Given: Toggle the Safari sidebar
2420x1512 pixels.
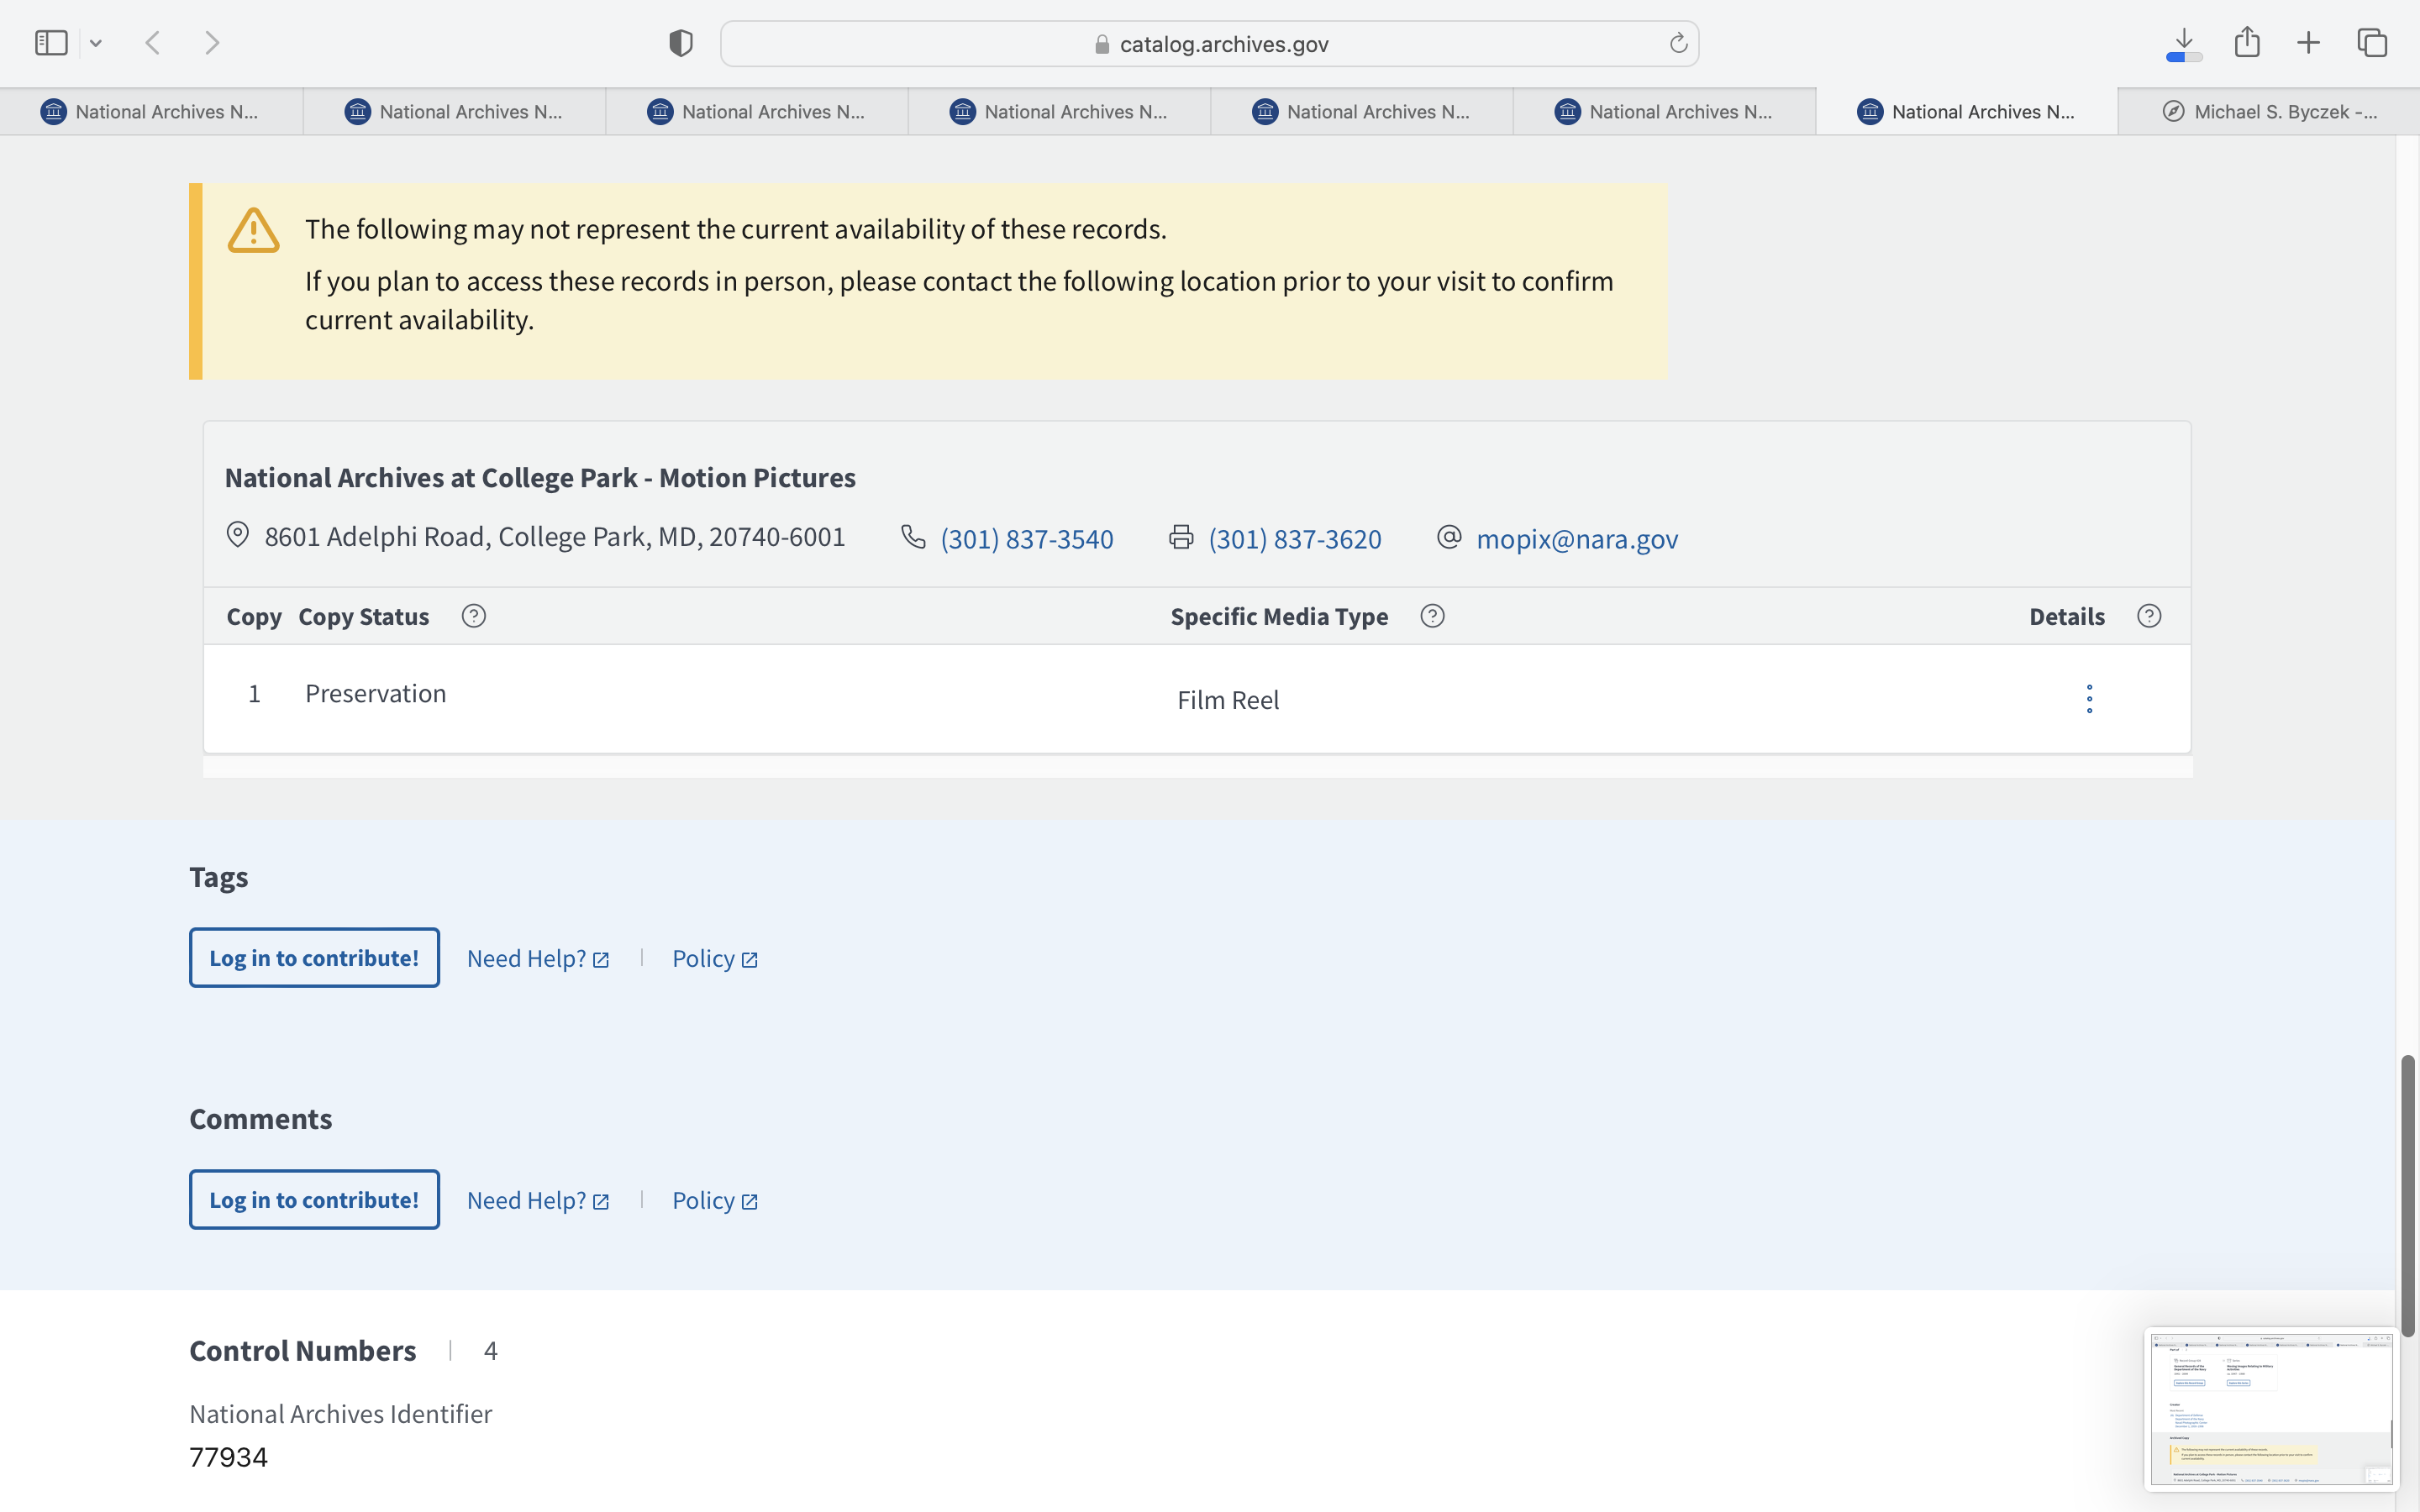Looking at the screenshot, I should click(x=51, y=42).
